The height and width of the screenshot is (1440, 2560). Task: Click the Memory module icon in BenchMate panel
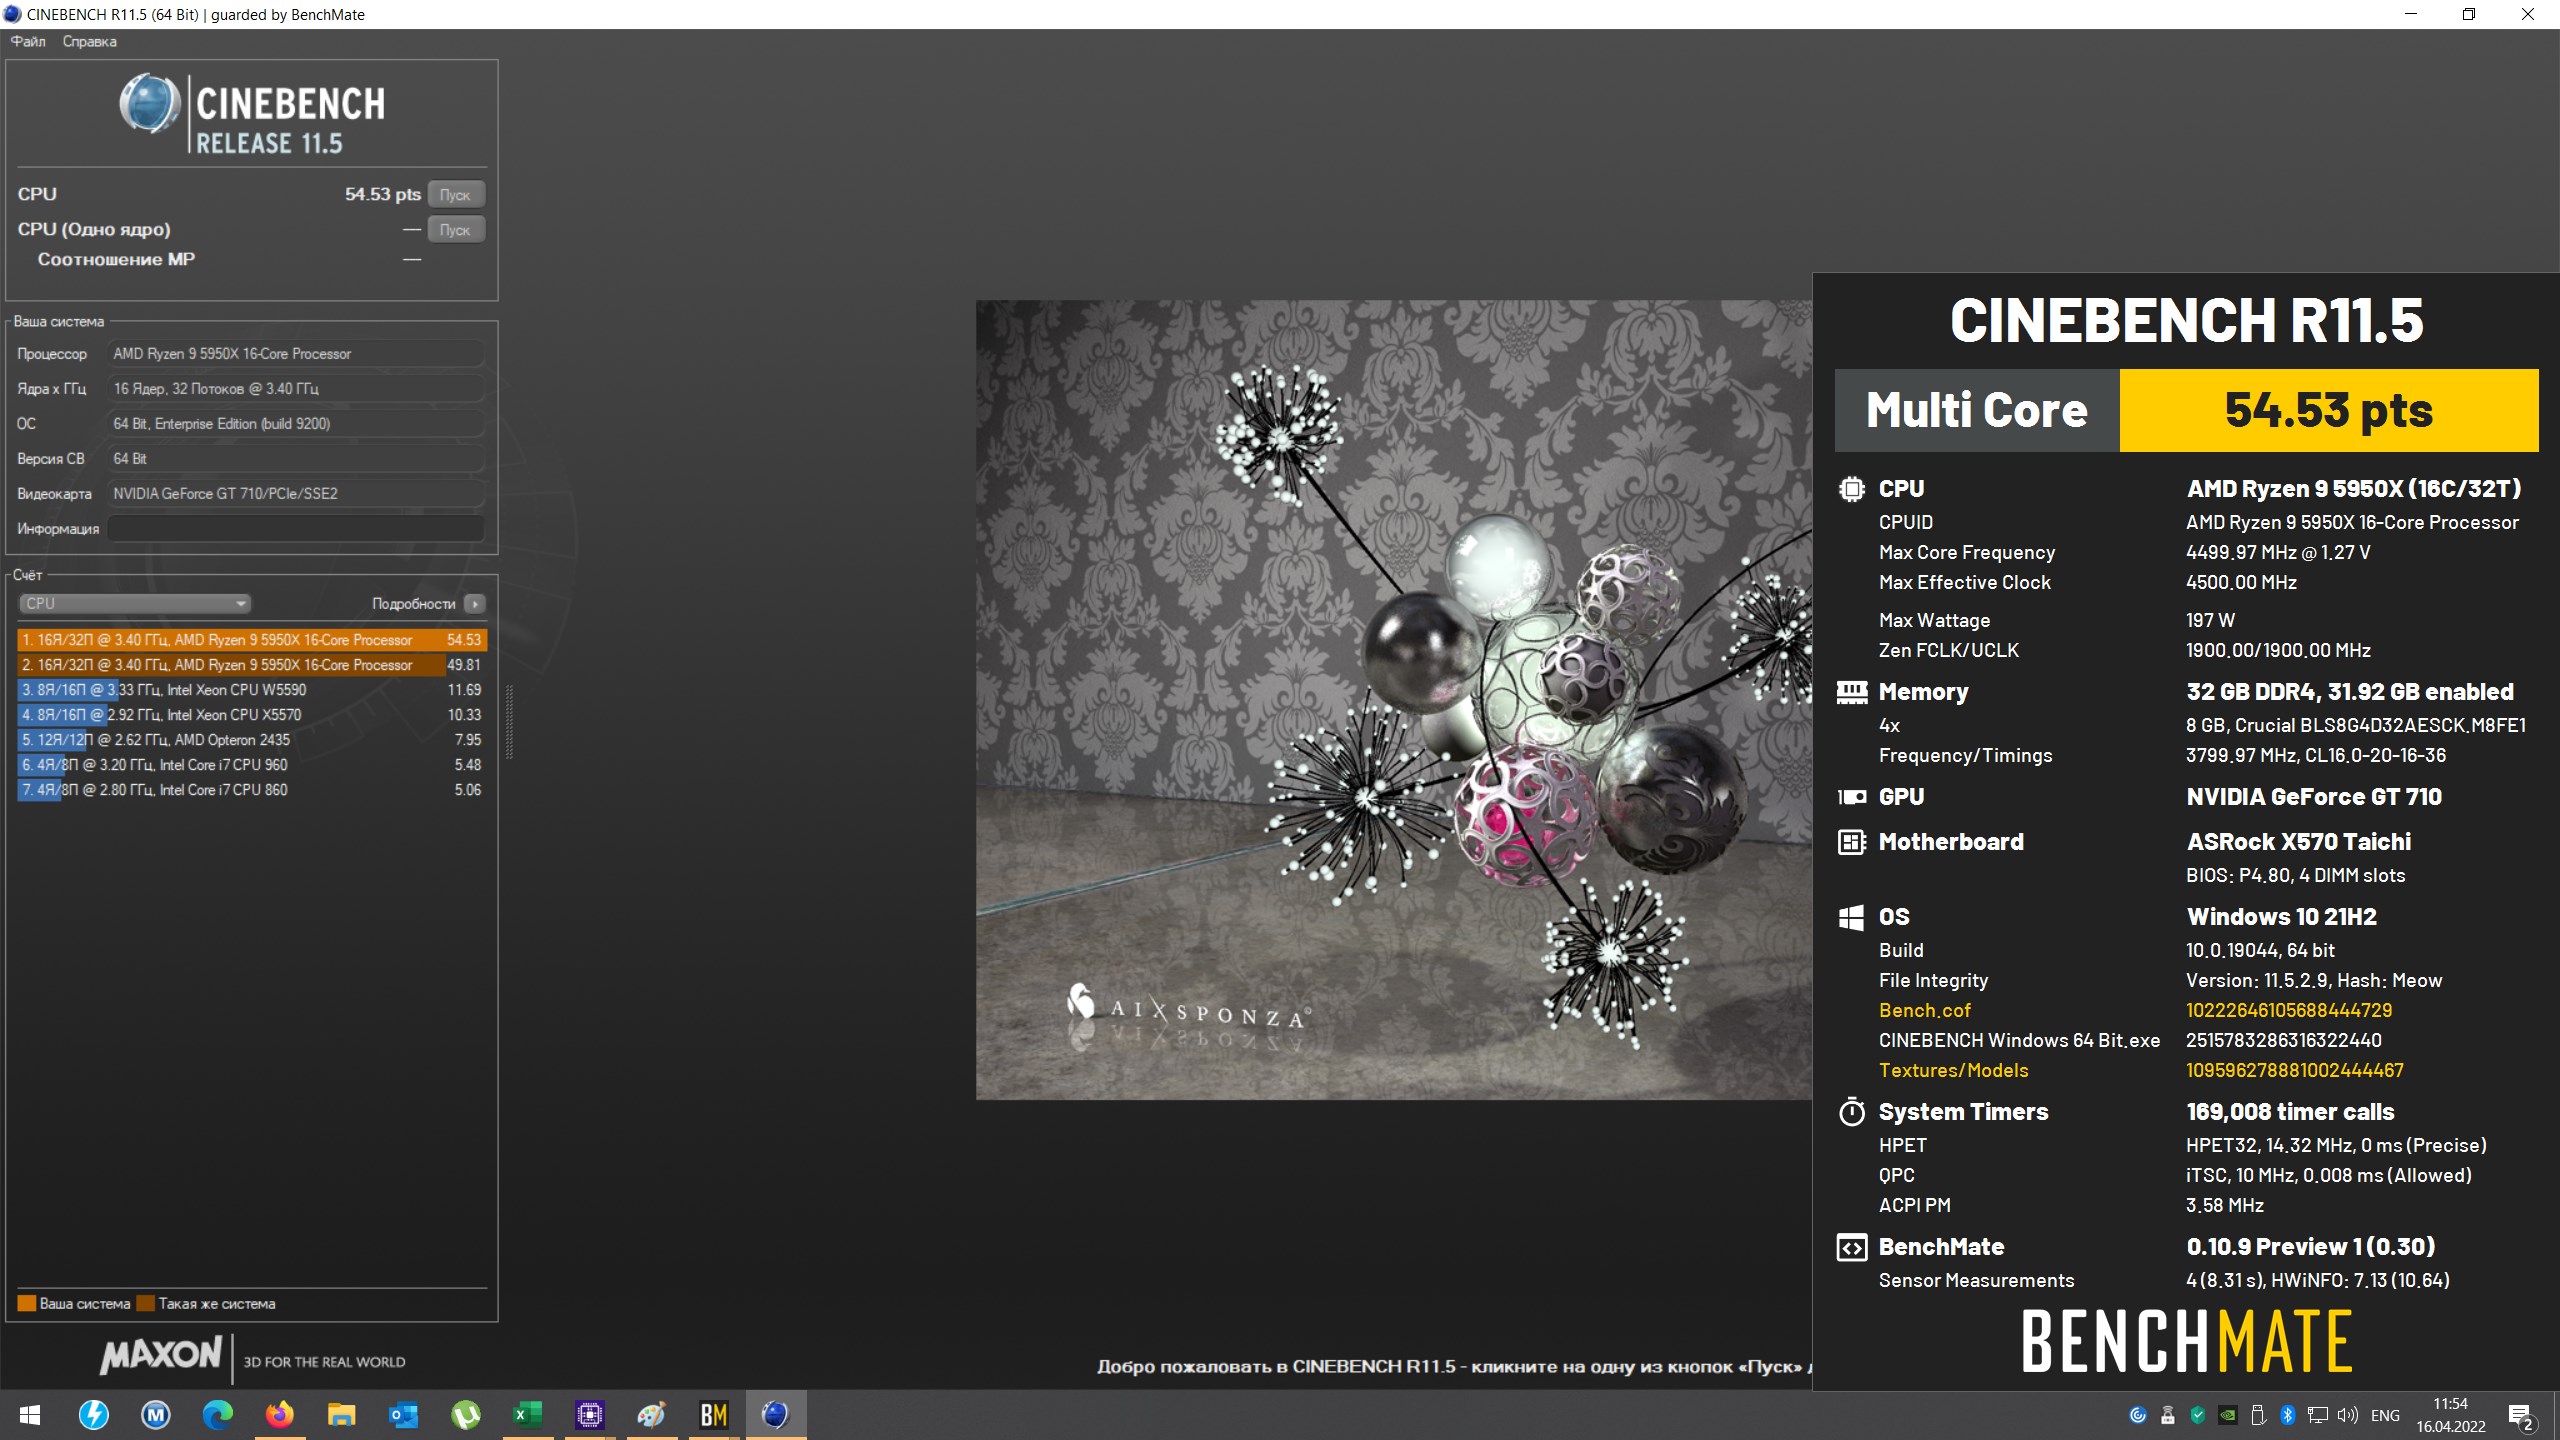coord(1852,692)
